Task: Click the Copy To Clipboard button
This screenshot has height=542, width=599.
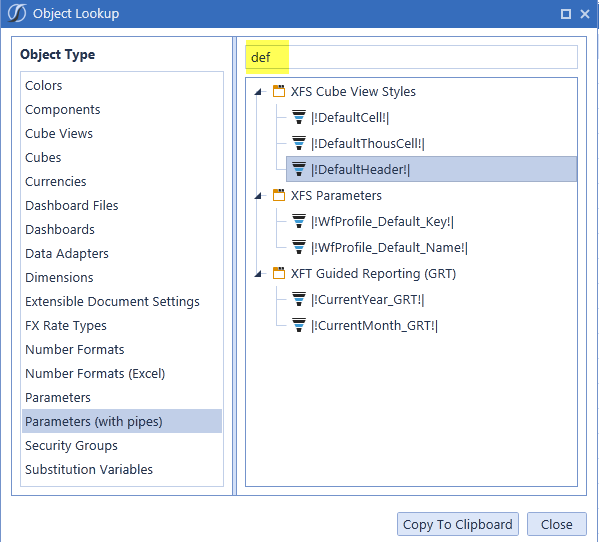Action: tap(458, 524)
